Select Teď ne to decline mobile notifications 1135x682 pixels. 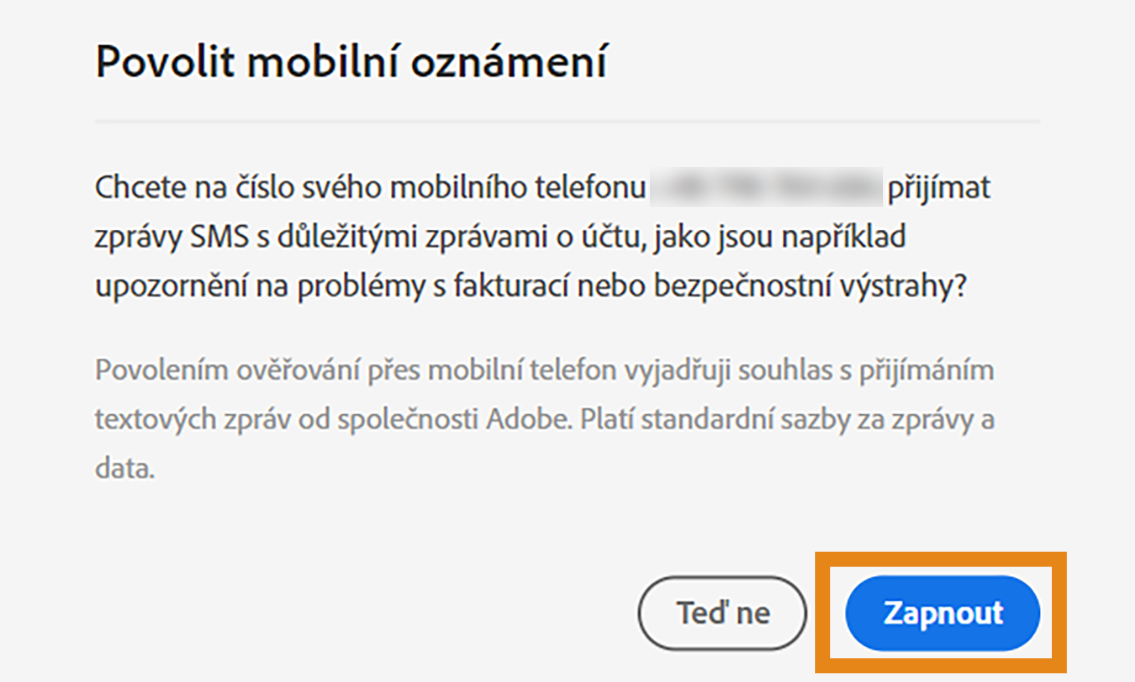pyautogui.click(x=722, y=613)
